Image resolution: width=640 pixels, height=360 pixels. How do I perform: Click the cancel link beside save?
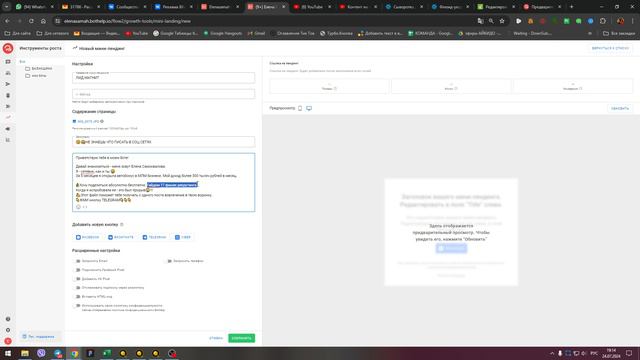[216, 338]
